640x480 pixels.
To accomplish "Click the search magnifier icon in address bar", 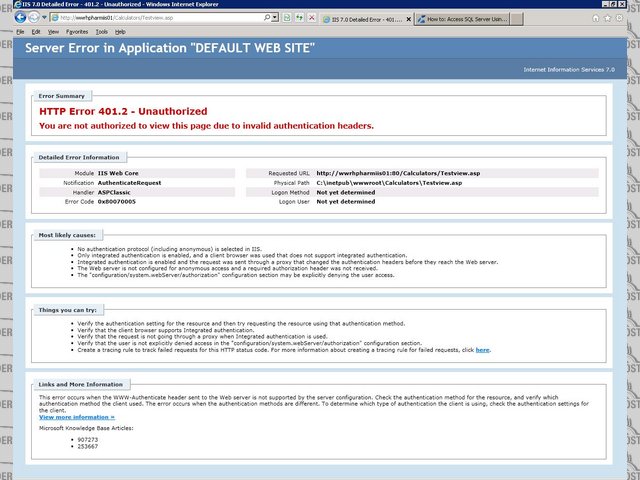I will pyautogui.click(x=267, y=18).
